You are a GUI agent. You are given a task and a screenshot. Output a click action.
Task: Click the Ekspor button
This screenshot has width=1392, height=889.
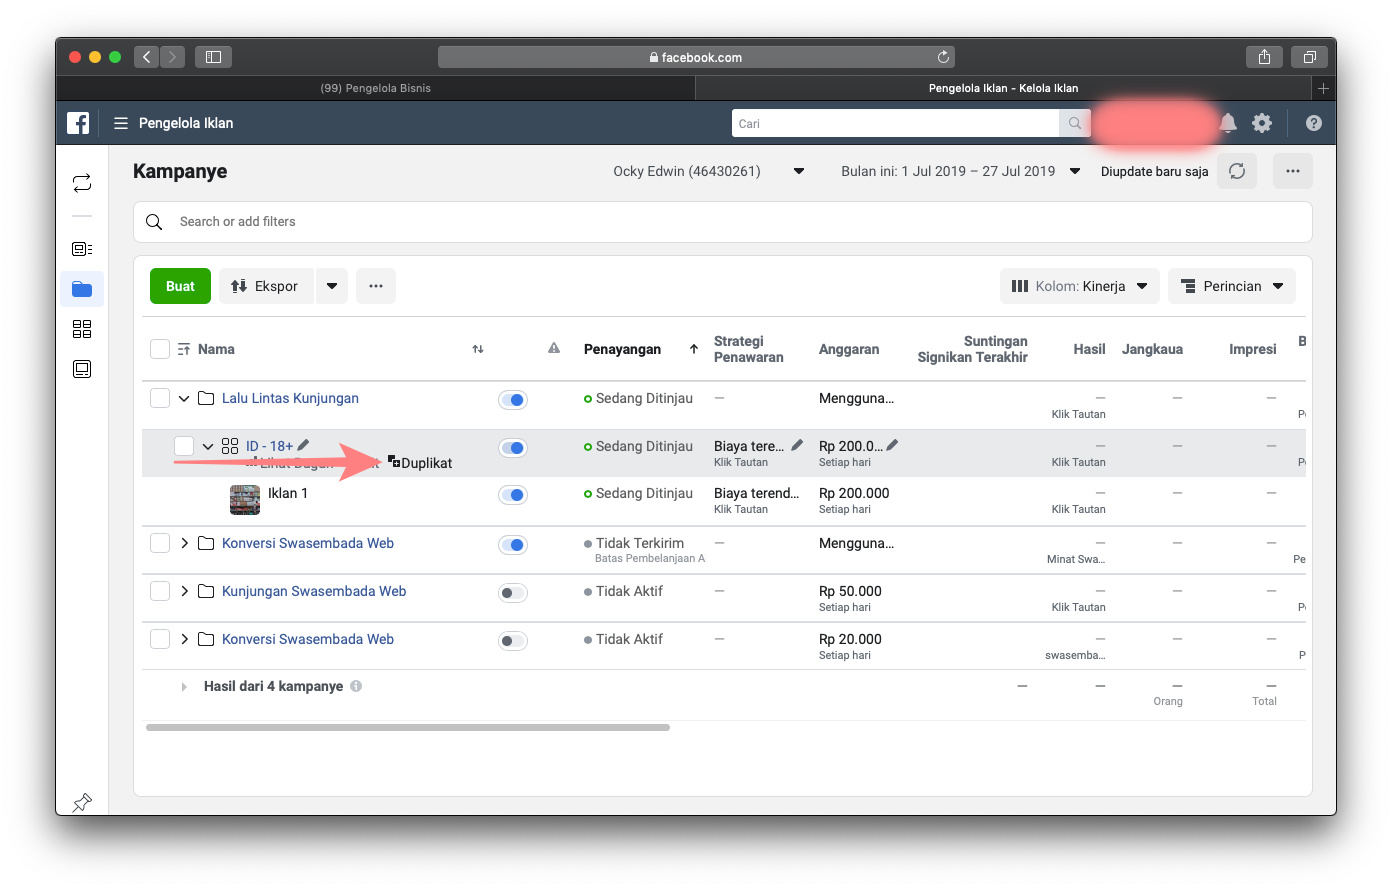266,286
